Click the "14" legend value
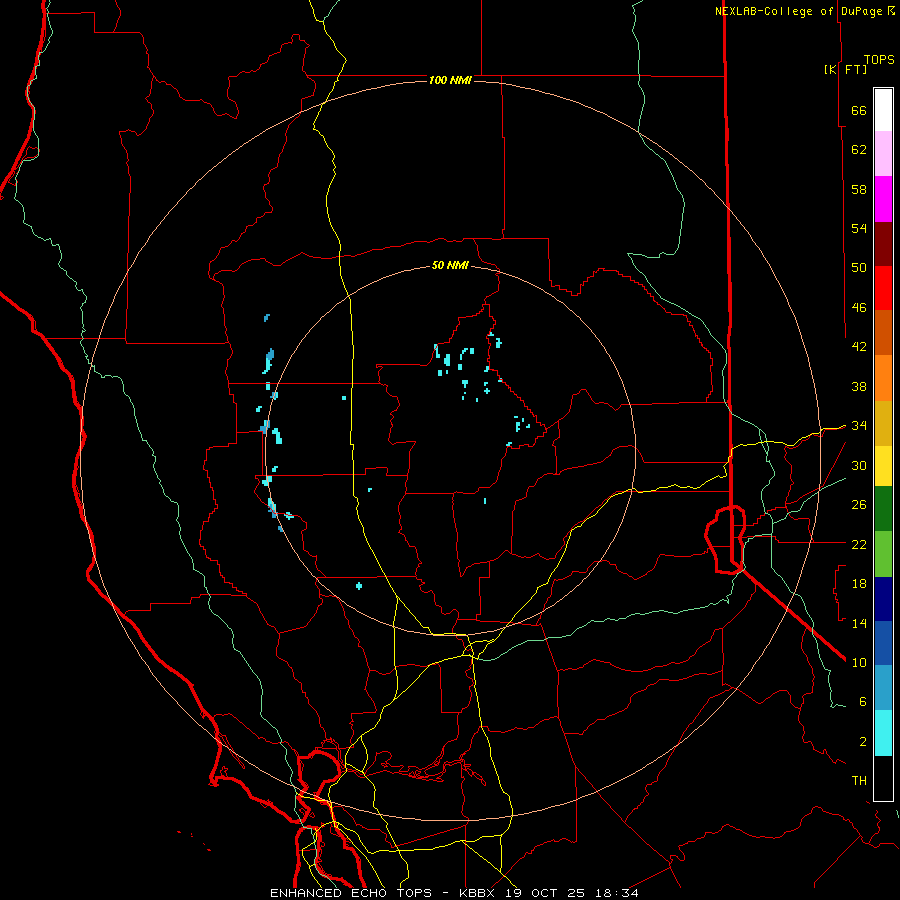The width and height of the screenshot is (900, 900). 859,623
